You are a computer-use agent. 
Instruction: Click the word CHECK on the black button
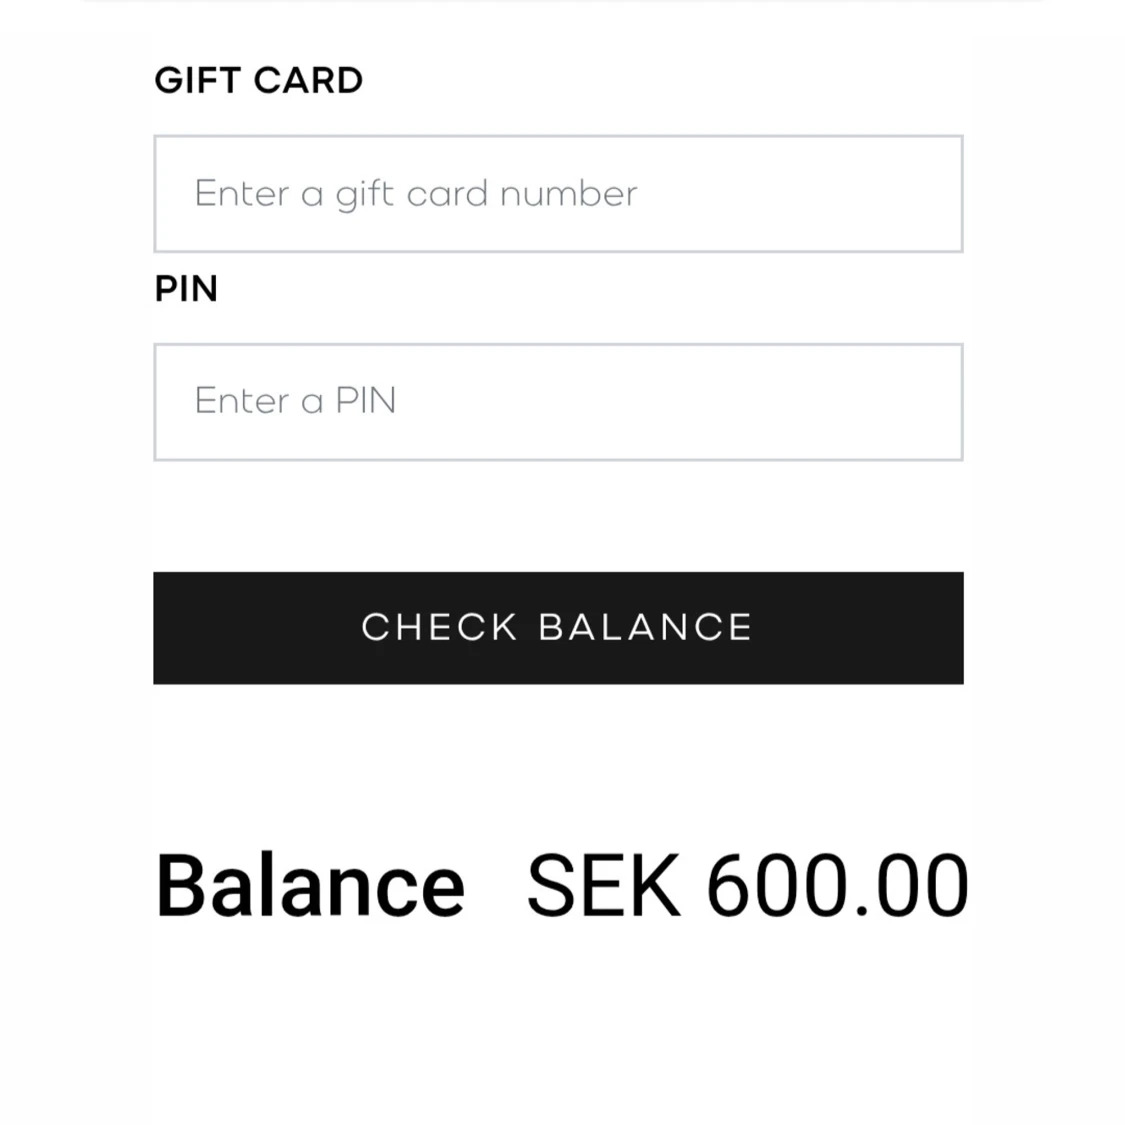pos(439,627)
